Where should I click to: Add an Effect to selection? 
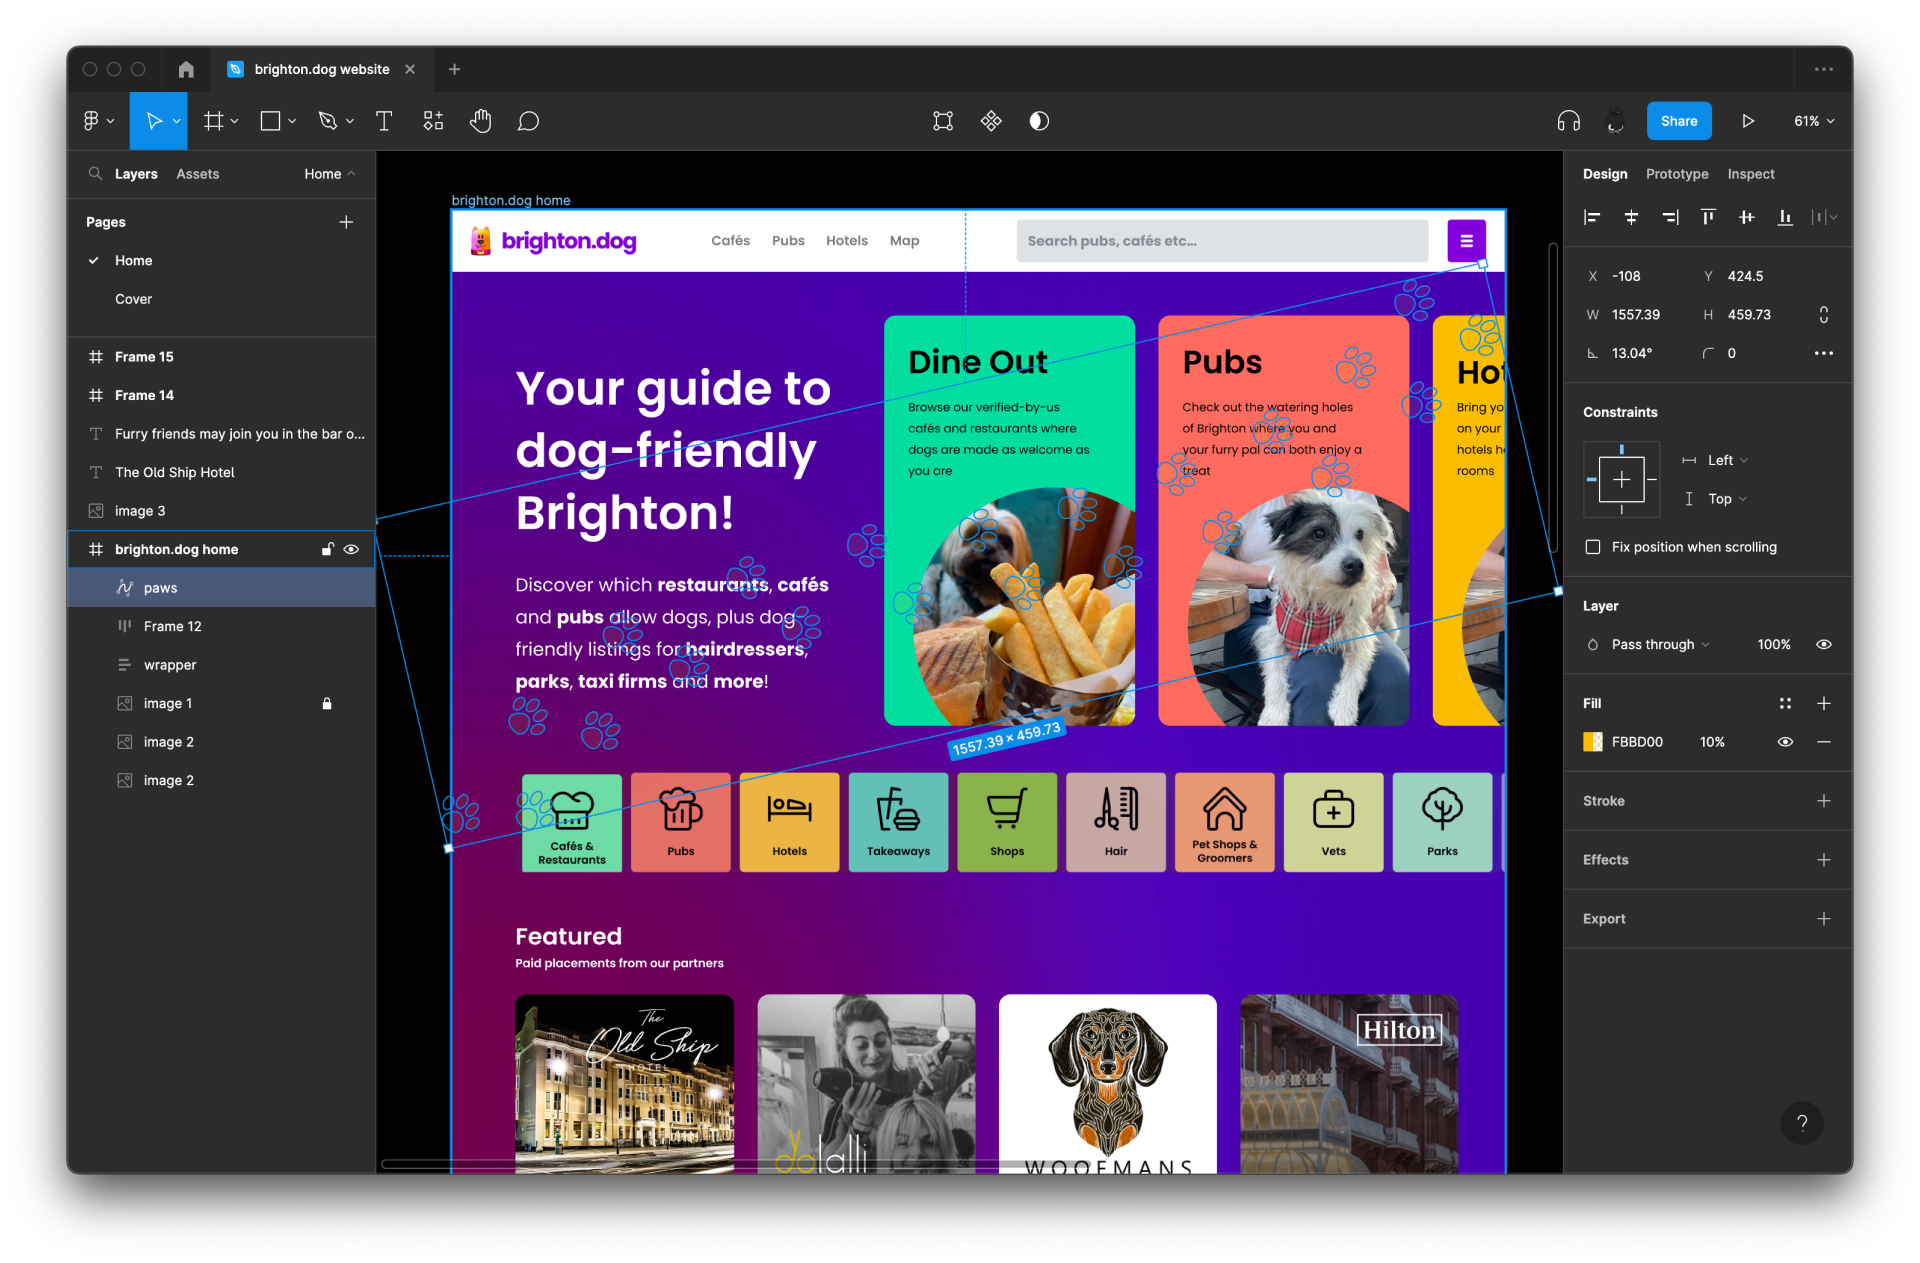click(x=1824, y=860)
